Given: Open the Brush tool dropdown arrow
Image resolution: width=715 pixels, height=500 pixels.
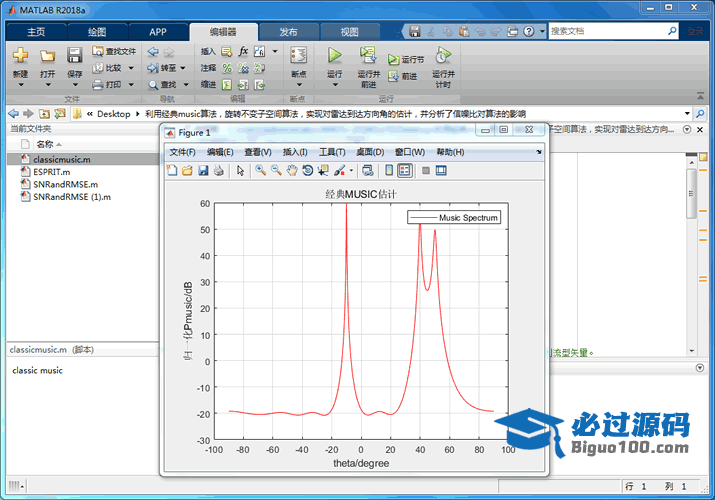Looking at the screenshot, I should pyautogui.click(x=350, y=171).
